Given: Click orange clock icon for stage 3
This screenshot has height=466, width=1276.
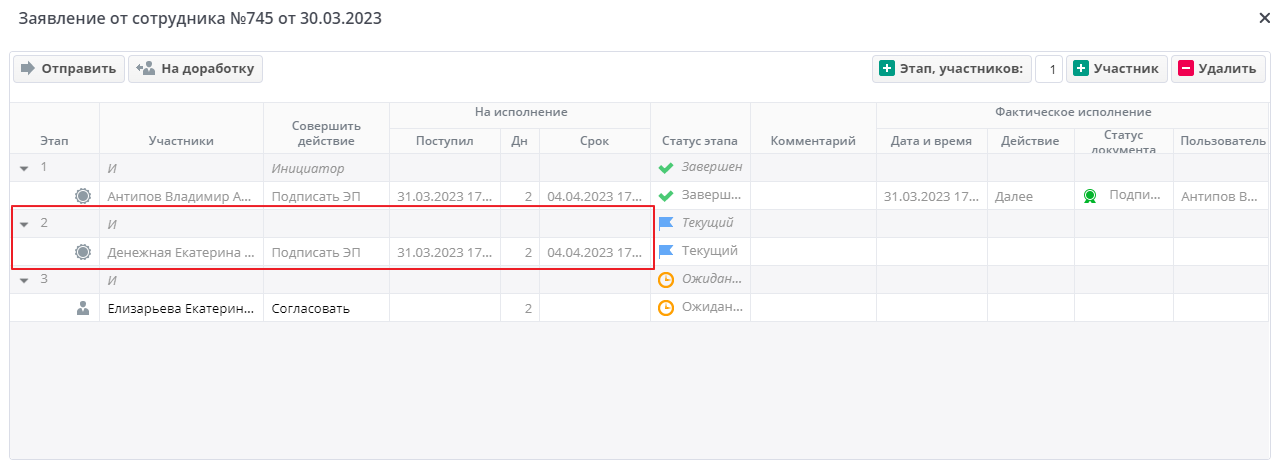Looking at the screenshot, I should (x=666, y=280).
